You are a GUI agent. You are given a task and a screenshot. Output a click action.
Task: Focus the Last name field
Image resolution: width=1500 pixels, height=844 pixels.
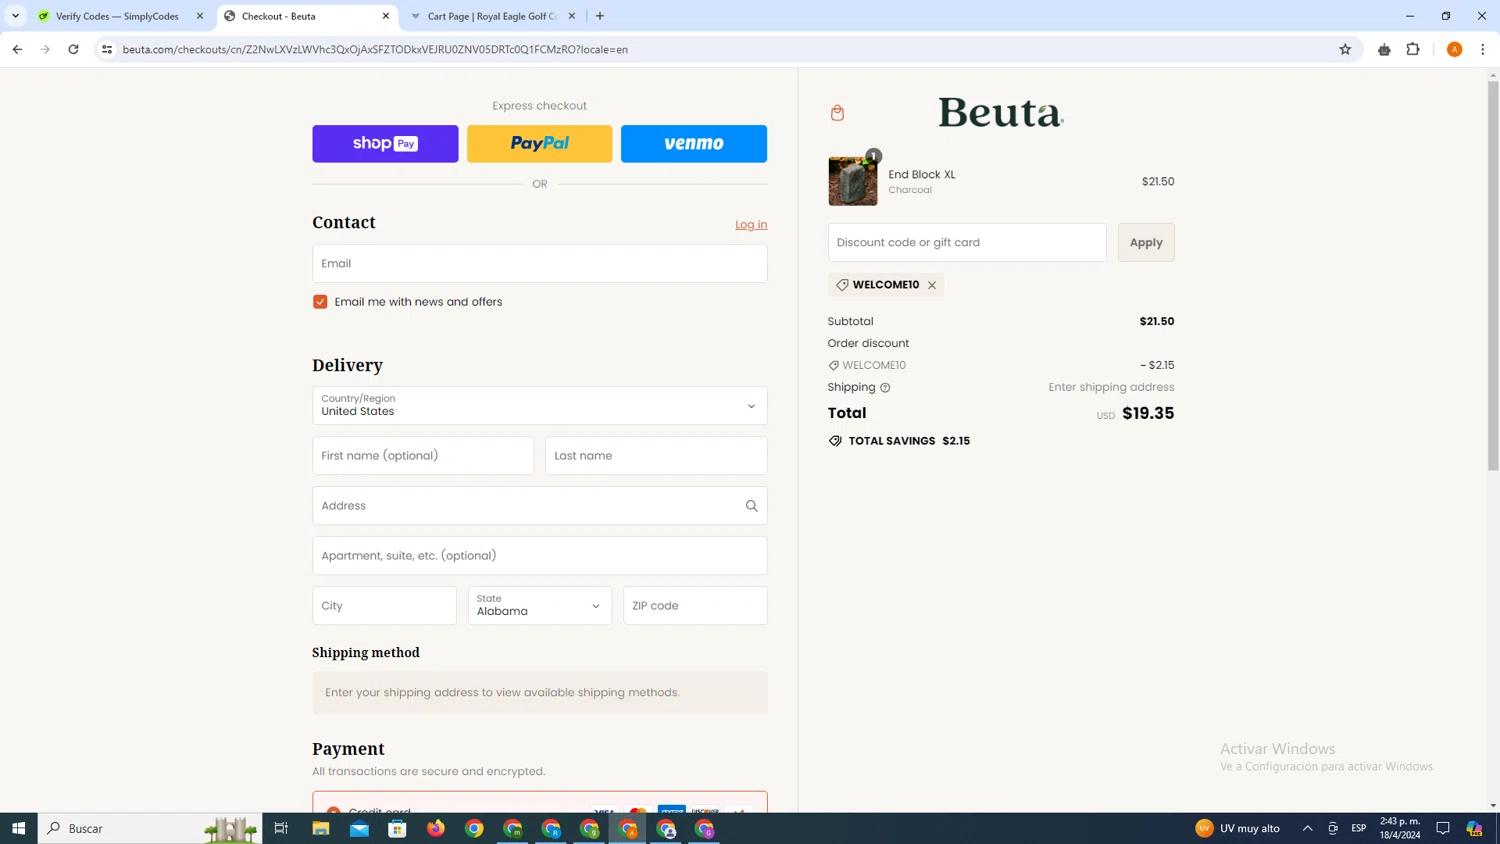point(656,456)
